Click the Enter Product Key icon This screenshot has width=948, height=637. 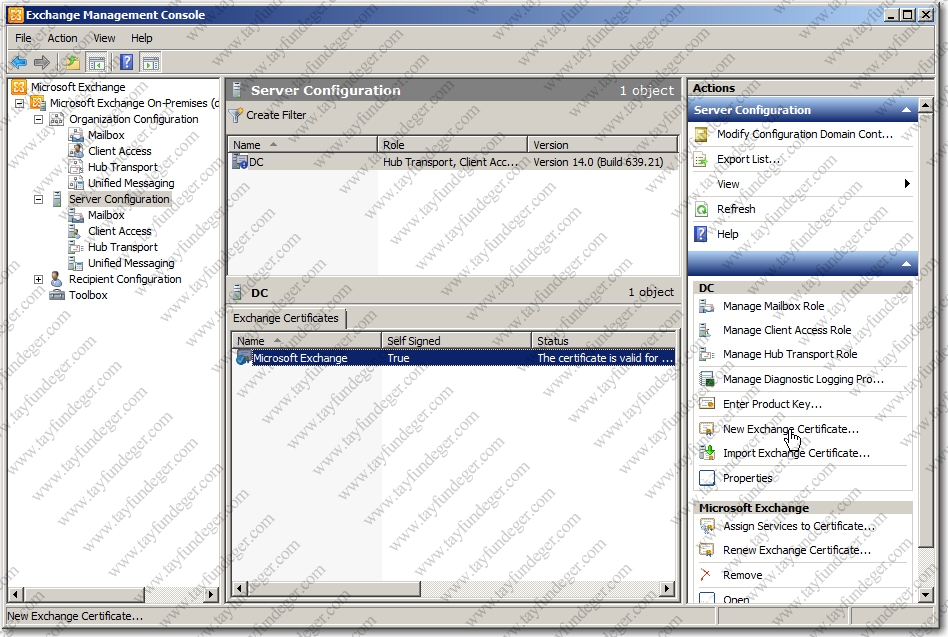pyautogui.click(x=707, y=404)
